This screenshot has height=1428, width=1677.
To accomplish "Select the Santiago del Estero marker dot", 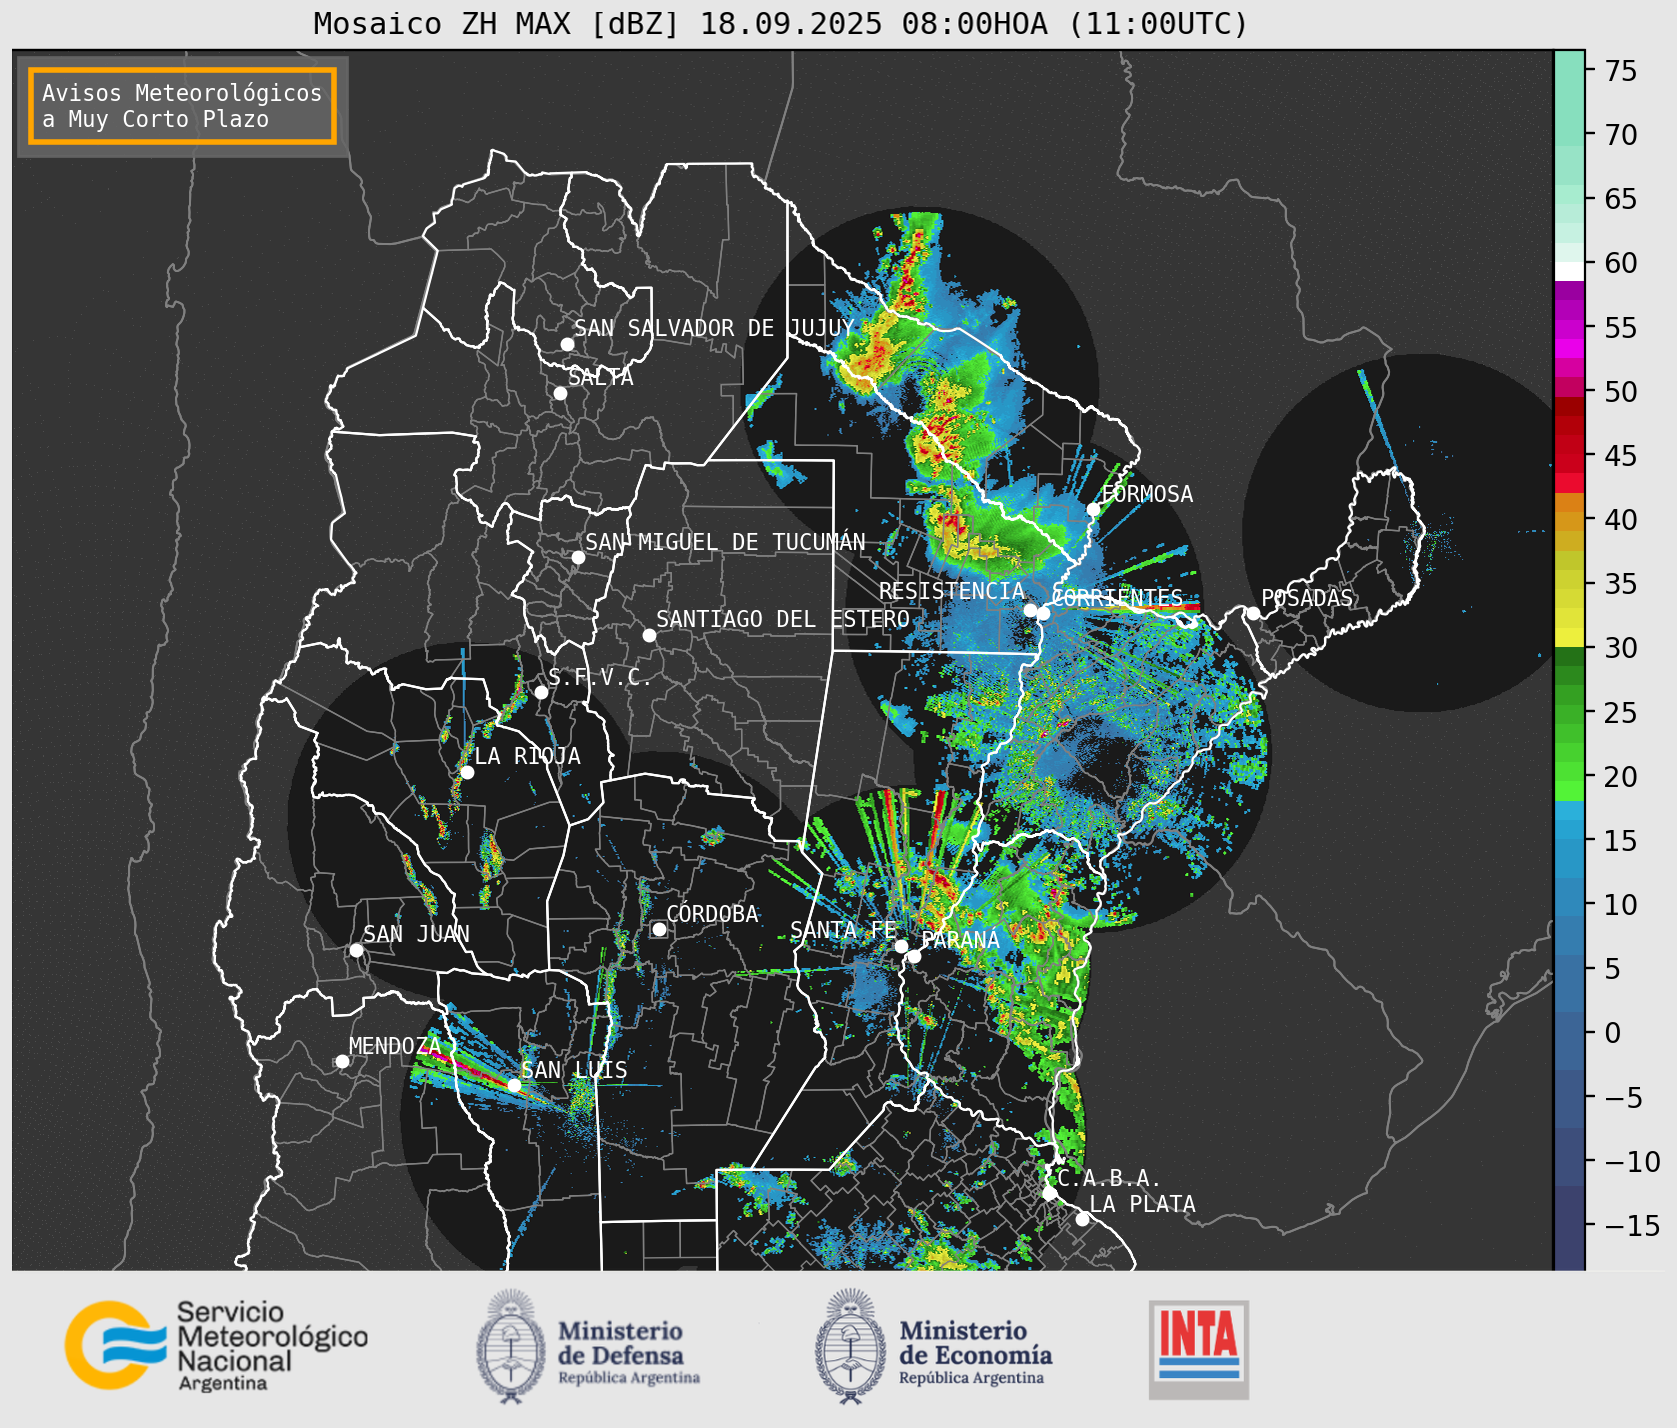I will click(649, 635).
